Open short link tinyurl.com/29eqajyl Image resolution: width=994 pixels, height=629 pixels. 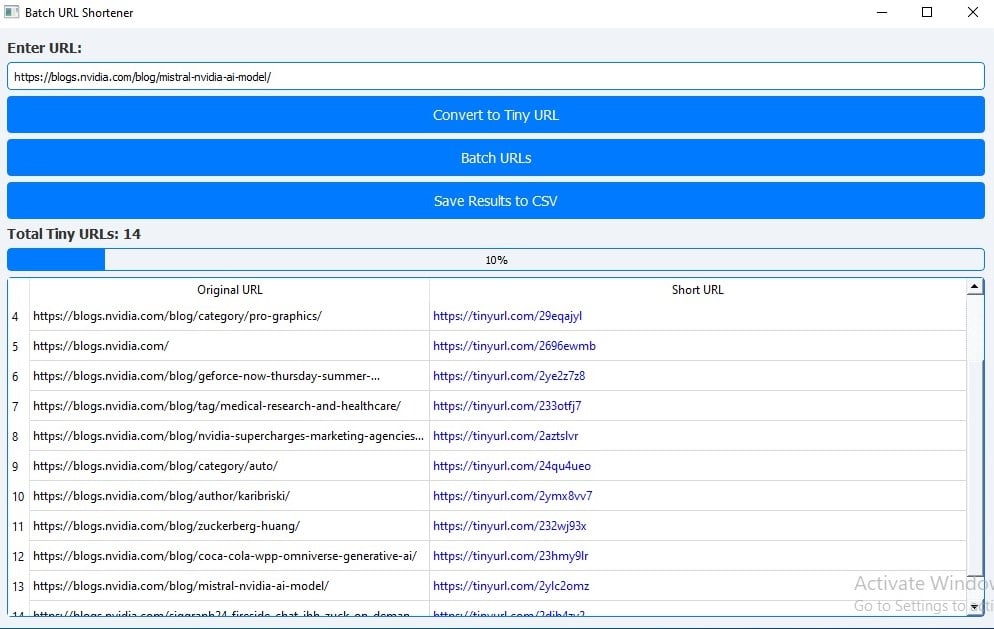click(507, 316)
